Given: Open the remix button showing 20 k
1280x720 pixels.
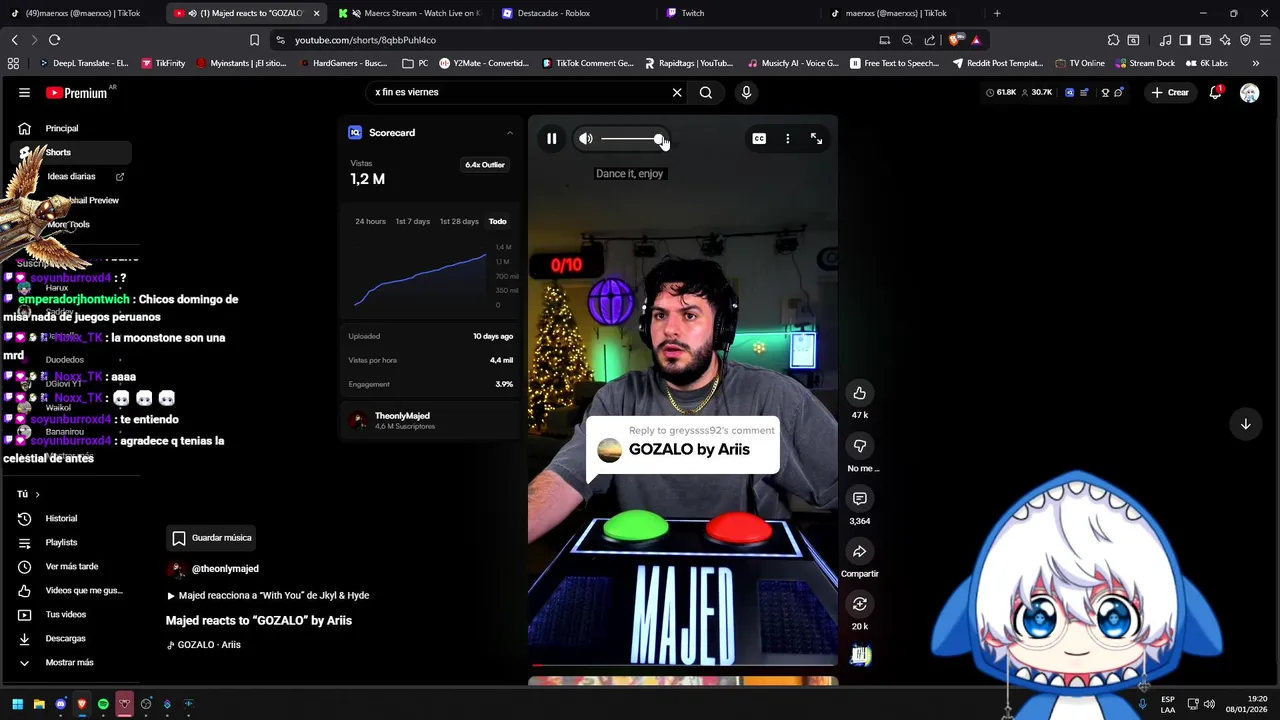Looking at the screenshot, I should tap(859, 604).
